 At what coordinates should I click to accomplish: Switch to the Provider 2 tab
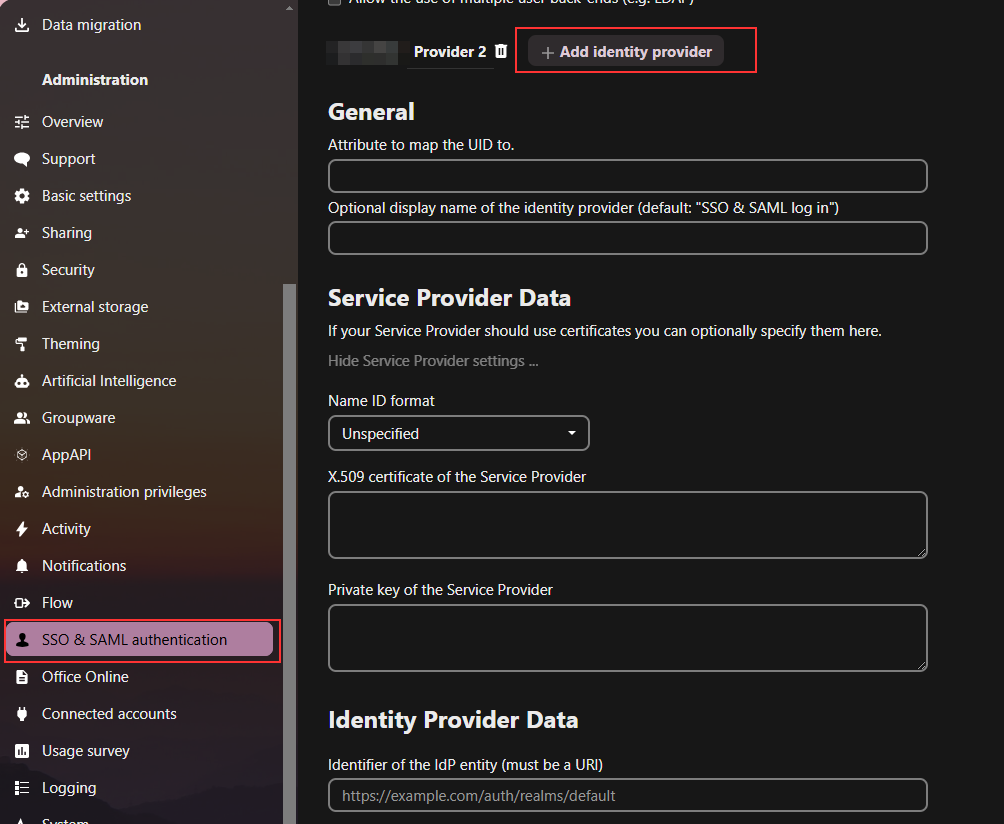click(450, 52)
